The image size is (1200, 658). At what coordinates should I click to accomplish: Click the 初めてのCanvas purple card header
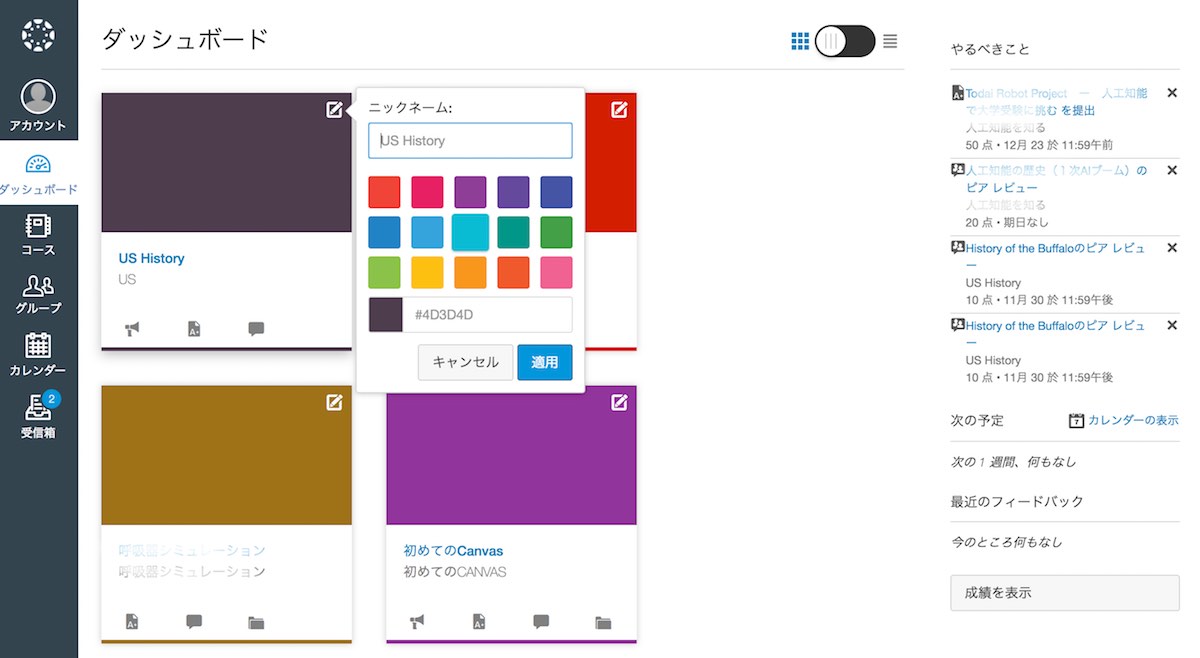click(511, 455)
